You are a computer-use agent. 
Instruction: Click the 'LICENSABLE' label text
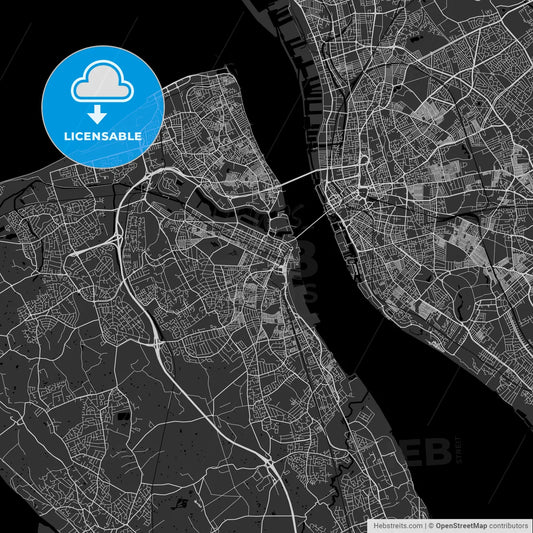pos(103,136)
